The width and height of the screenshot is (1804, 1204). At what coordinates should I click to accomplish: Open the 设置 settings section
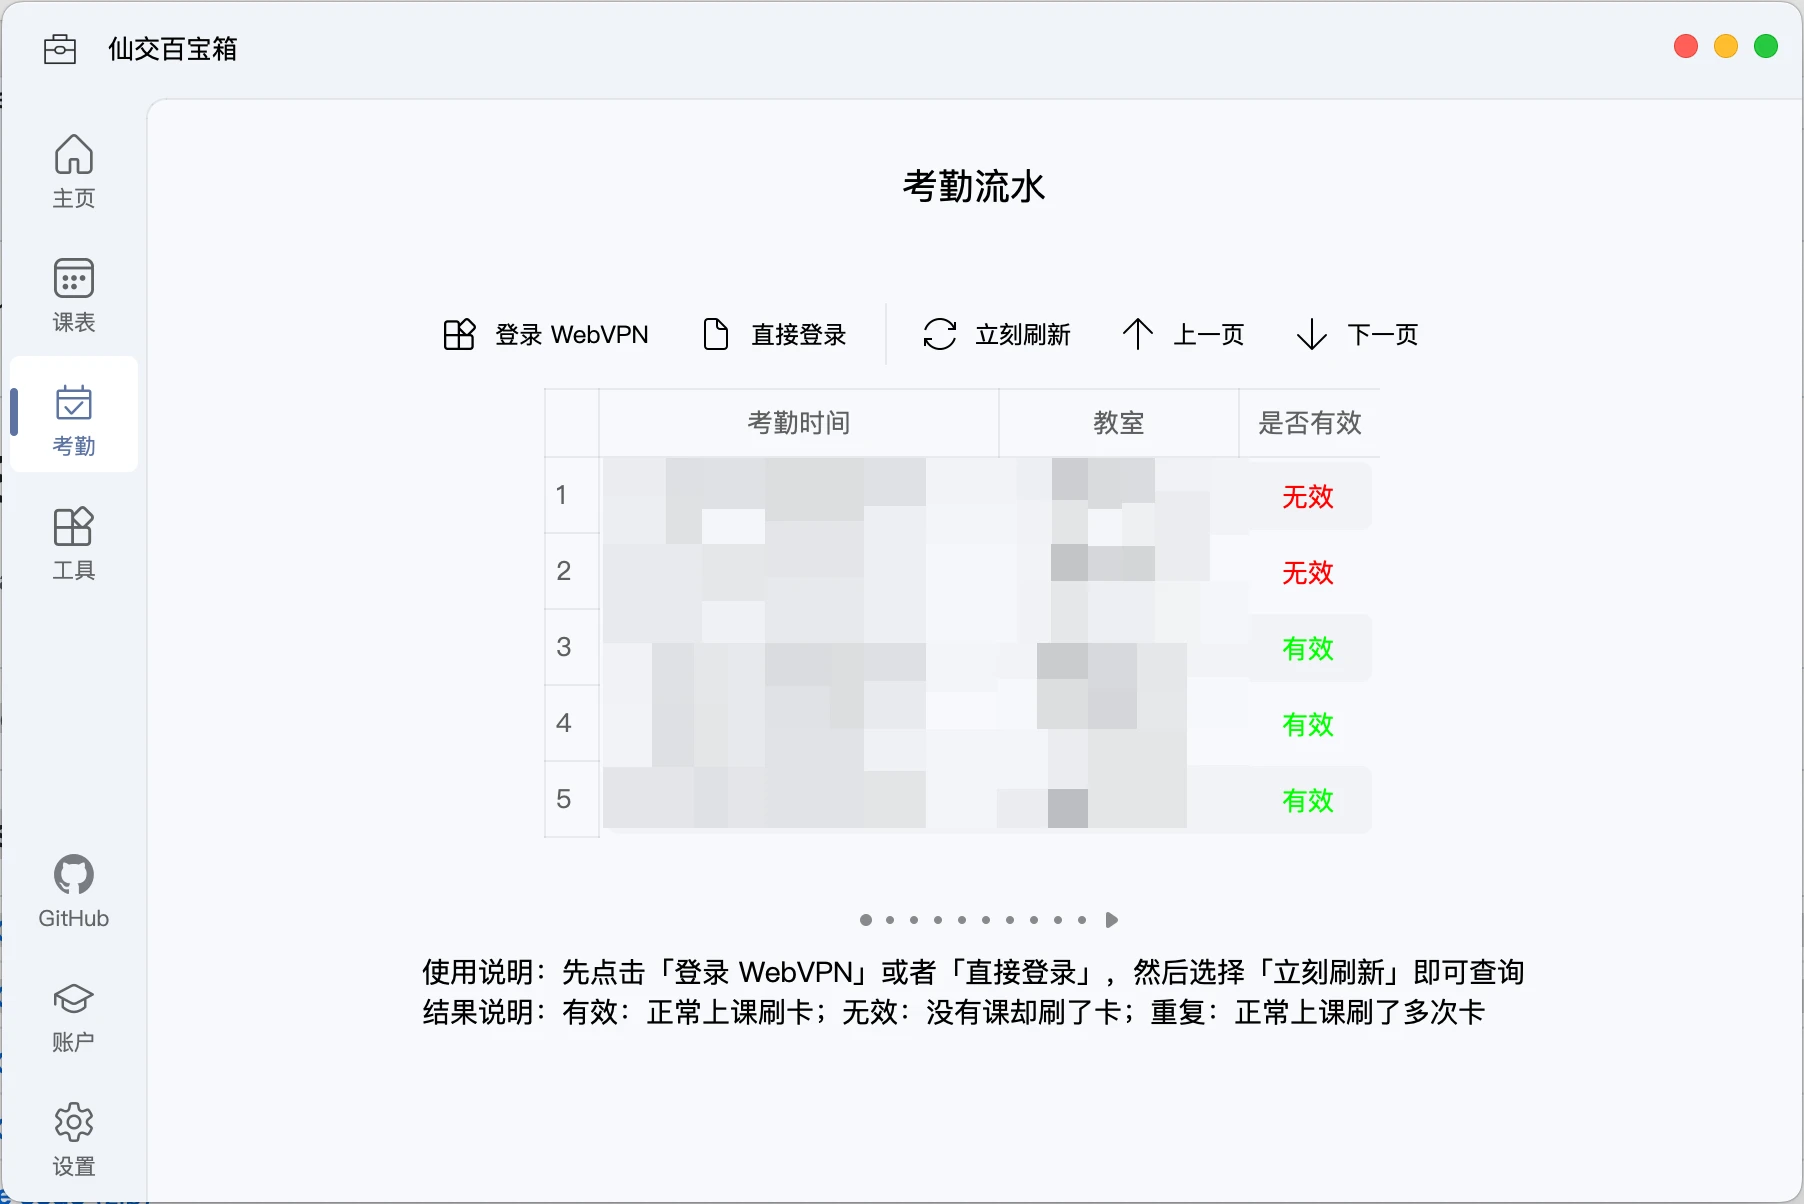point(74,1139)
